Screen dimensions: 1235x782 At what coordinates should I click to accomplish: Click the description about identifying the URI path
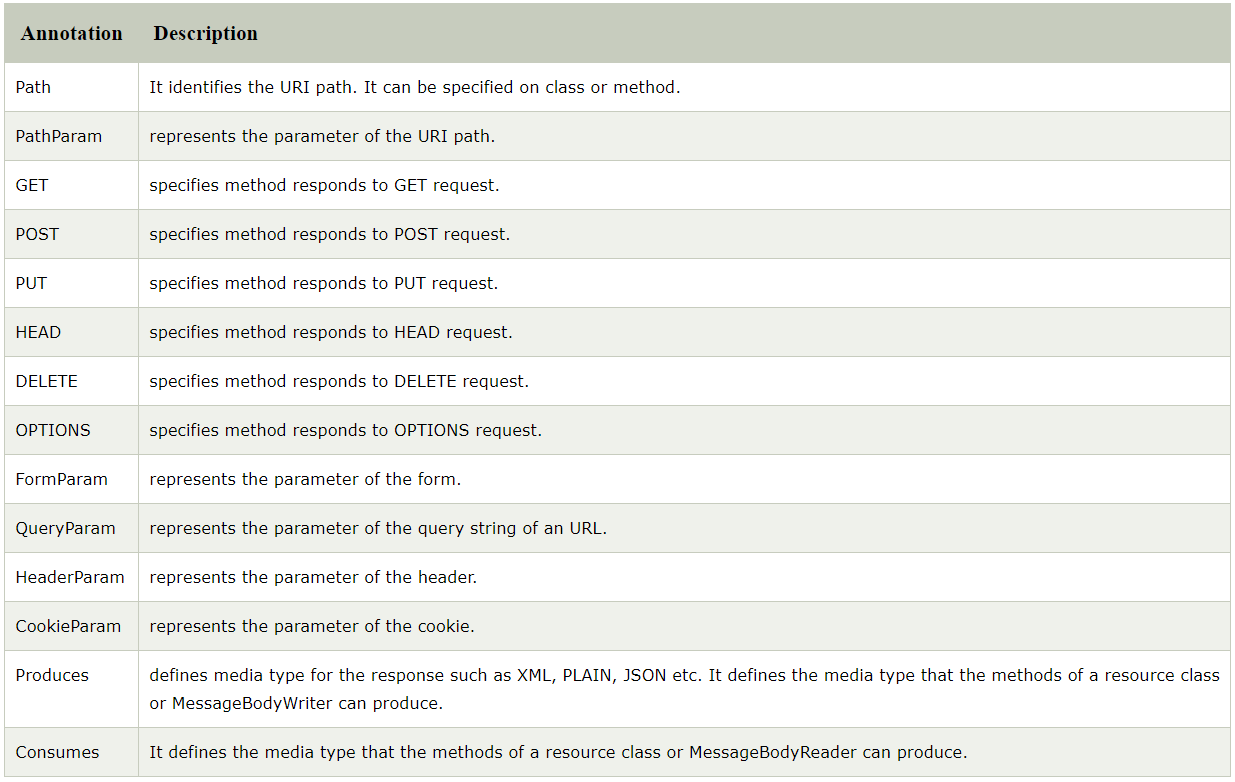(x=414, y=87)
